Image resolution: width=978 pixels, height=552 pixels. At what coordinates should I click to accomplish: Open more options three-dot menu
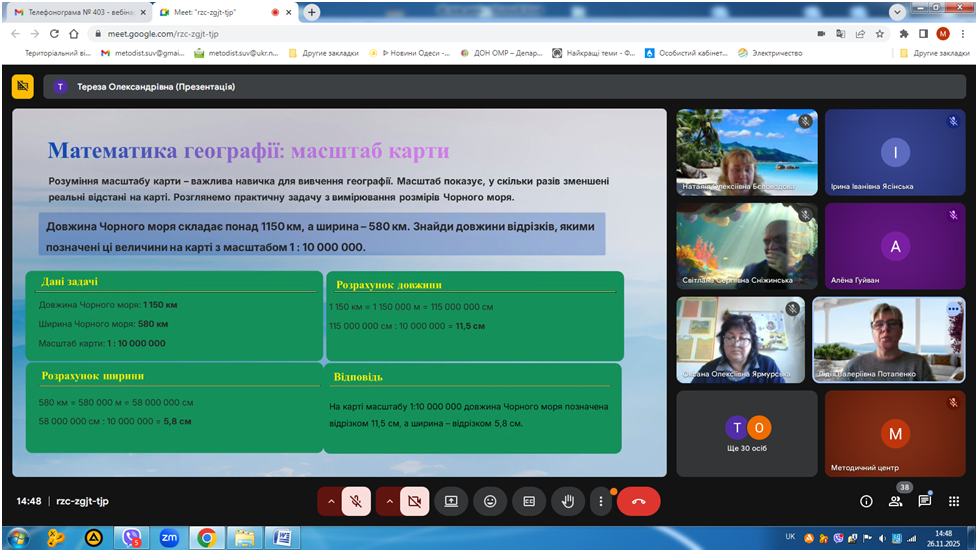point(600,501)
